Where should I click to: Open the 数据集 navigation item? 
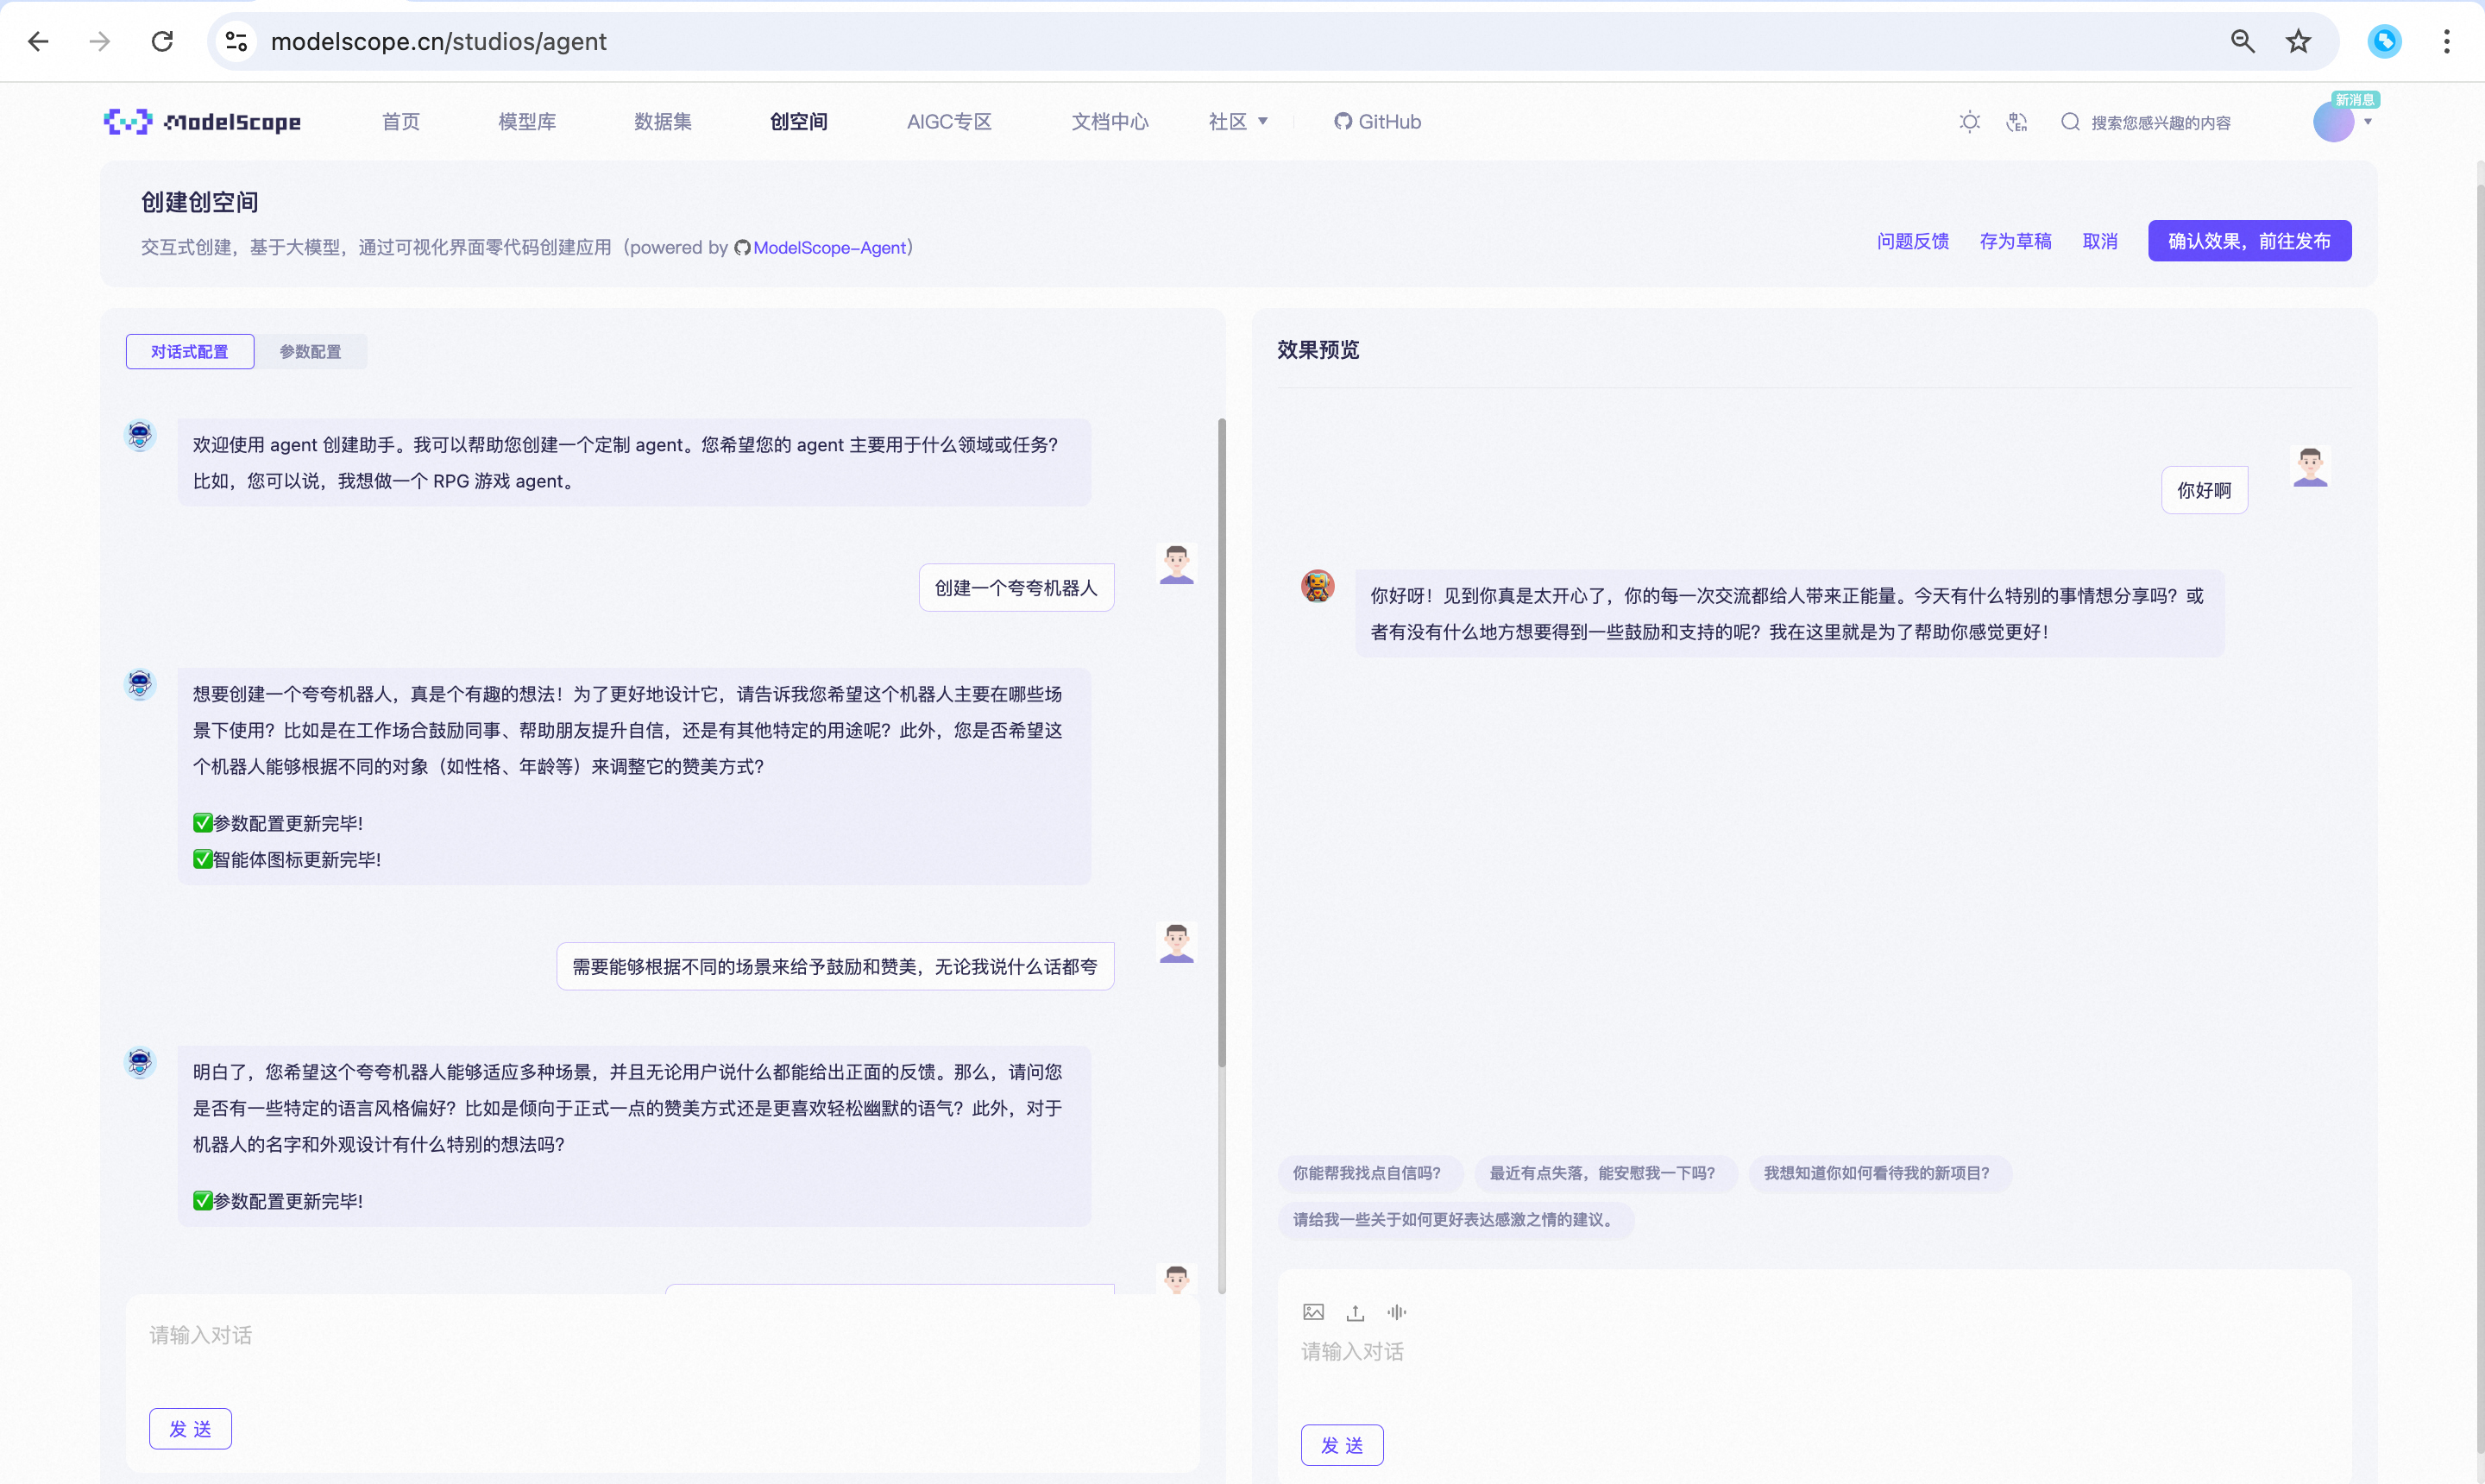click(663, 121)
